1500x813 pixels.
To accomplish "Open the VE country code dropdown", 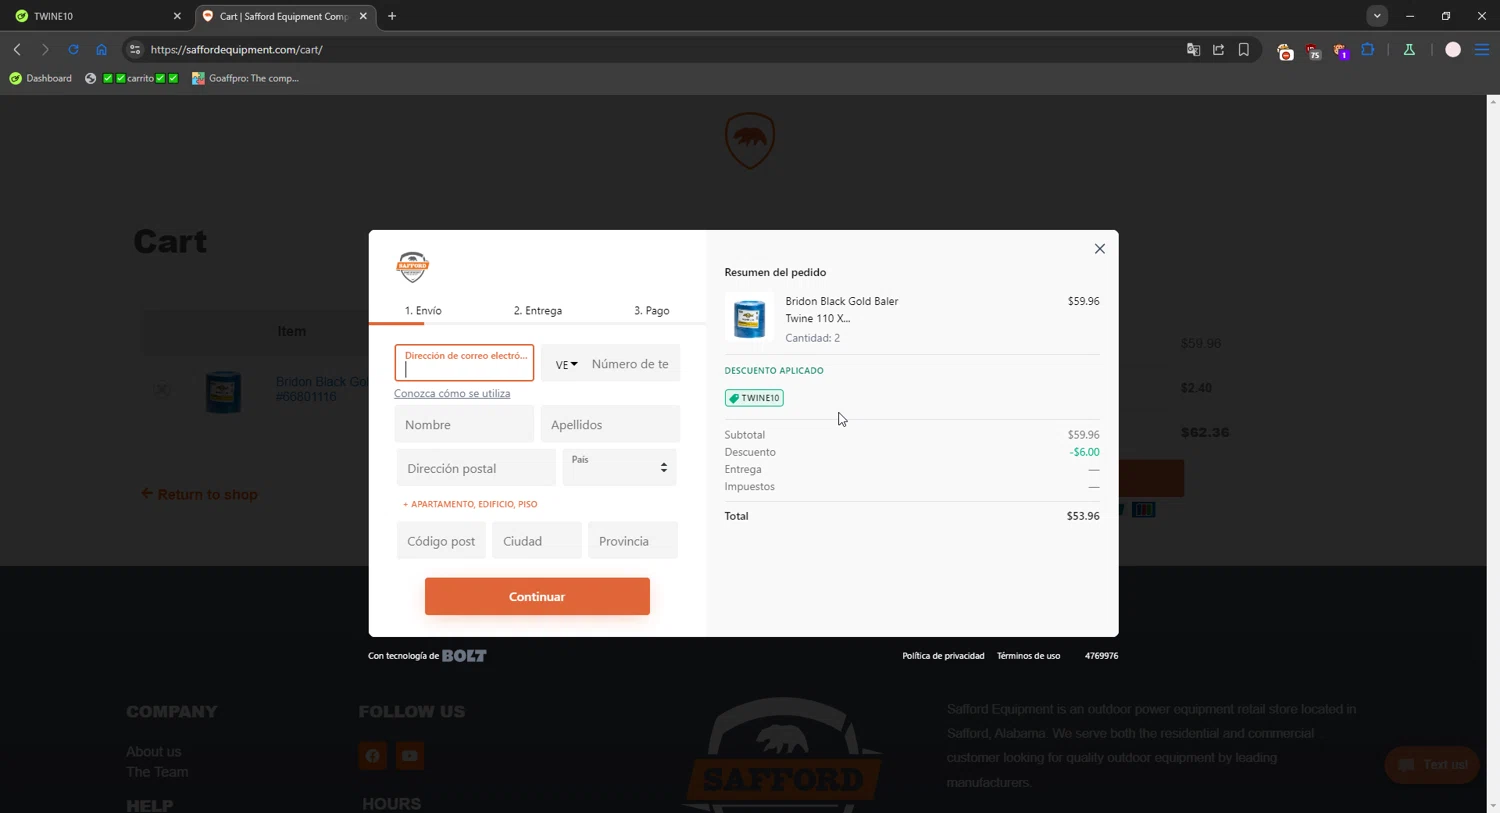I will (566, 364).
